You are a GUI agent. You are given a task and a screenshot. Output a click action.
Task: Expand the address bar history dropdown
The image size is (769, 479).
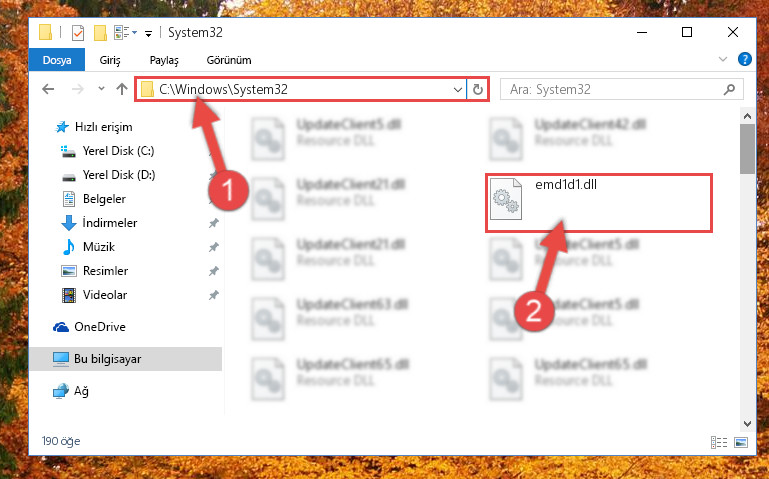[x=457, y=90]
